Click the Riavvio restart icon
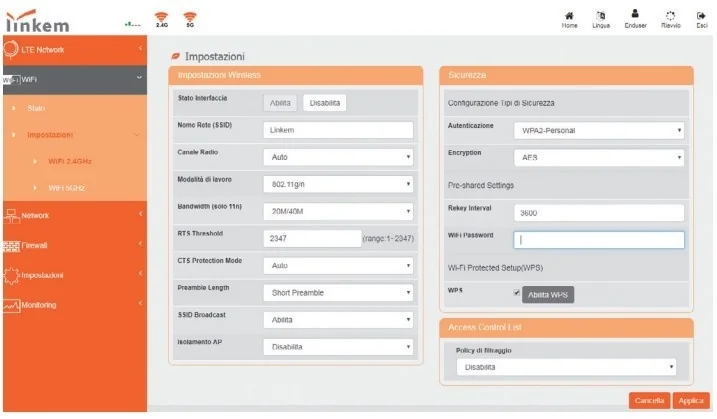717x419 pixels. 670,16
